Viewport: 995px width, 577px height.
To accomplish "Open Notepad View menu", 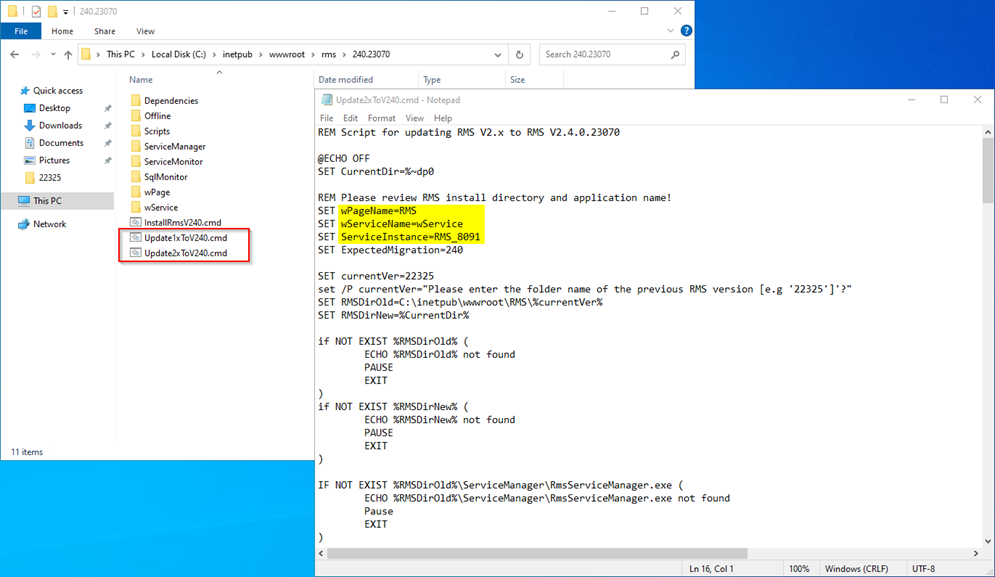I will point(414,118).
